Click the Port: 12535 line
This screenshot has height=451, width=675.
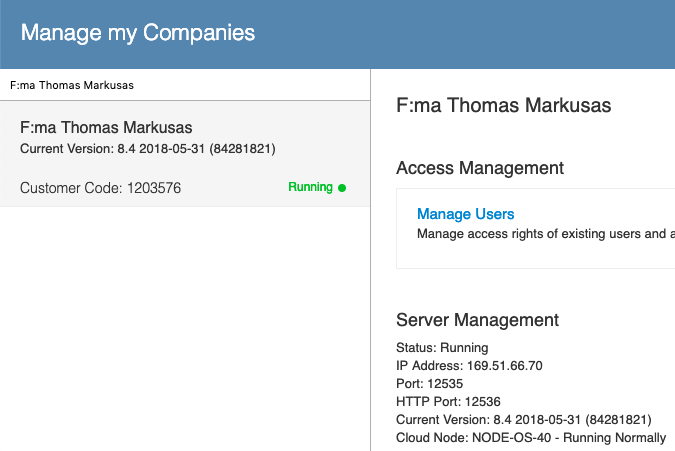tap(429, 384)
